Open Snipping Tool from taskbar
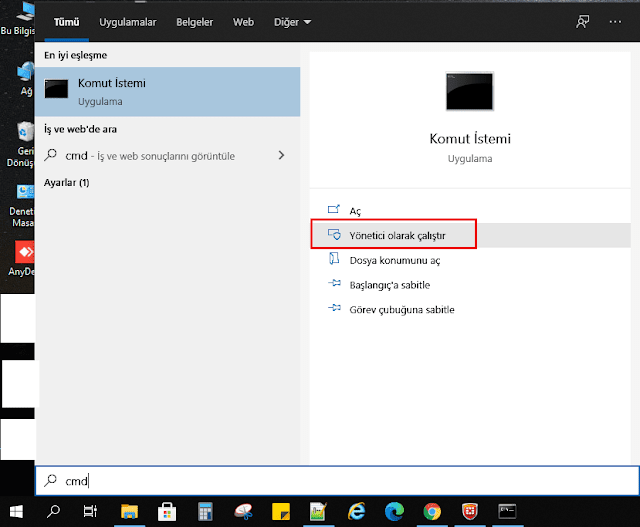Viewport: 640px width, 527px height. pos(243,511)
